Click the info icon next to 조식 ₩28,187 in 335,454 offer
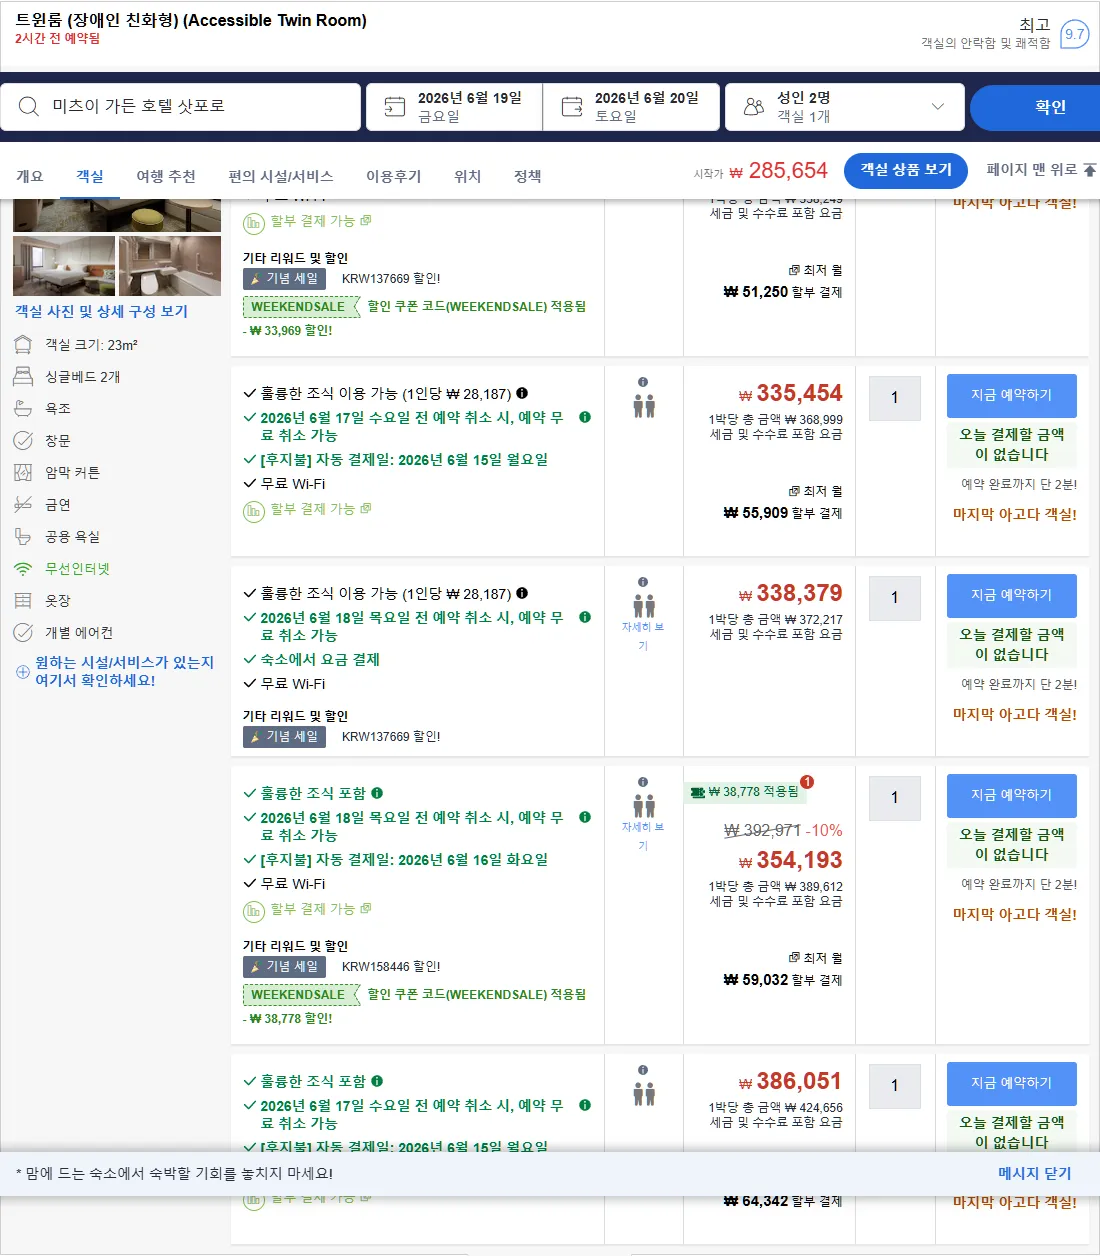1100x1256 pixels. (522, 394)
